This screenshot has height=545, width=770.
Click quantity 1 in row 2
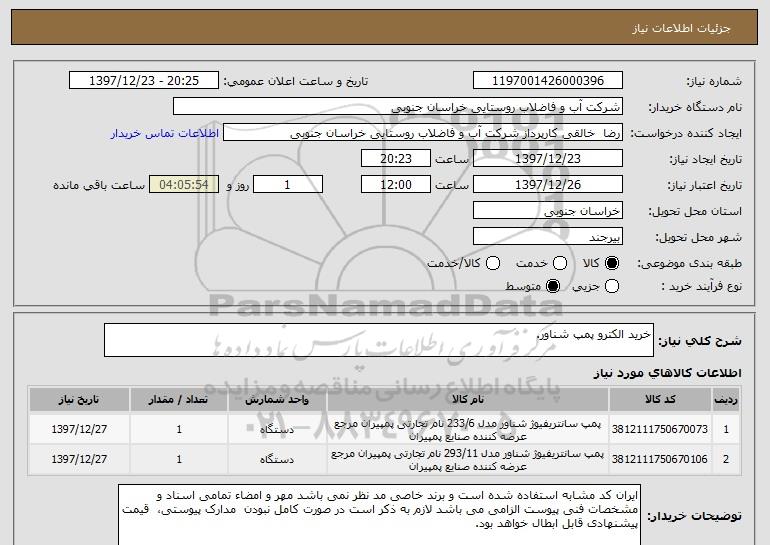coord(179,459)
